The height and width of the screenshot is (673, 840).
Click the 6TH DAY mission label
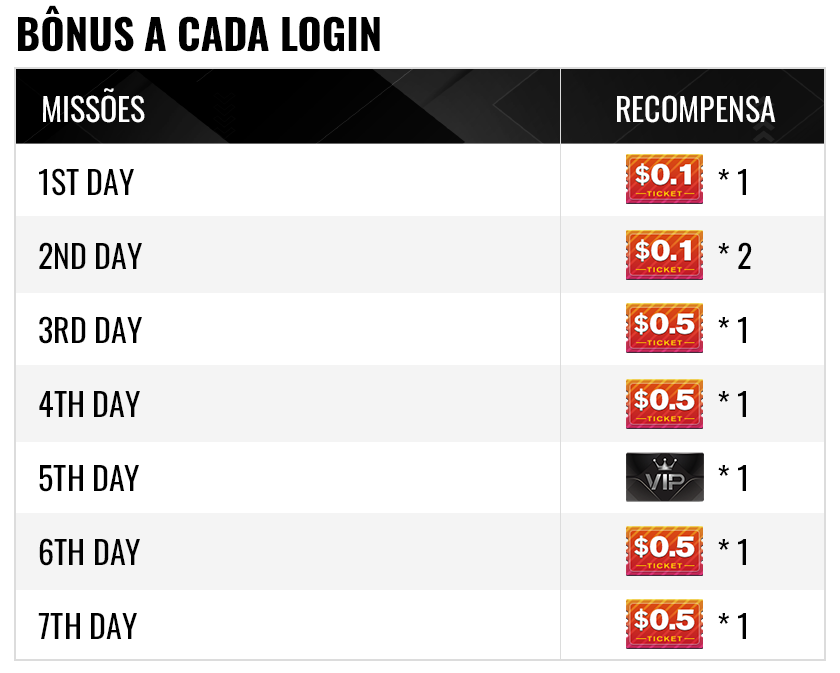click(x=89, y=552)
